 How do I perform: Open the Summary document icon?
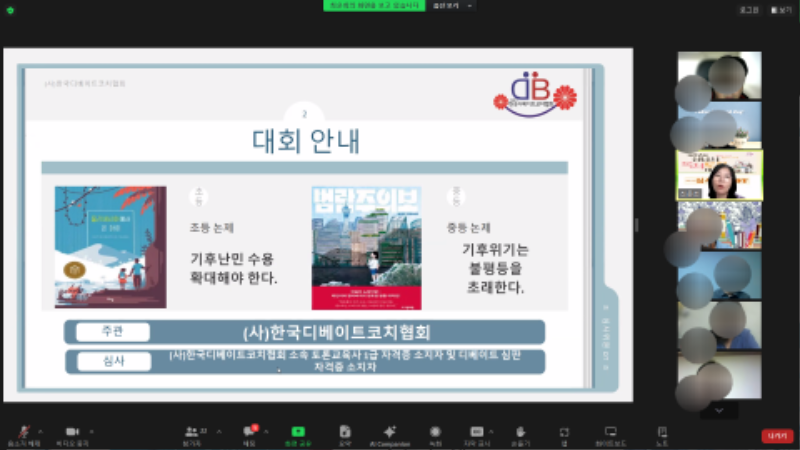pyautogui.click(x=345, y=432)
